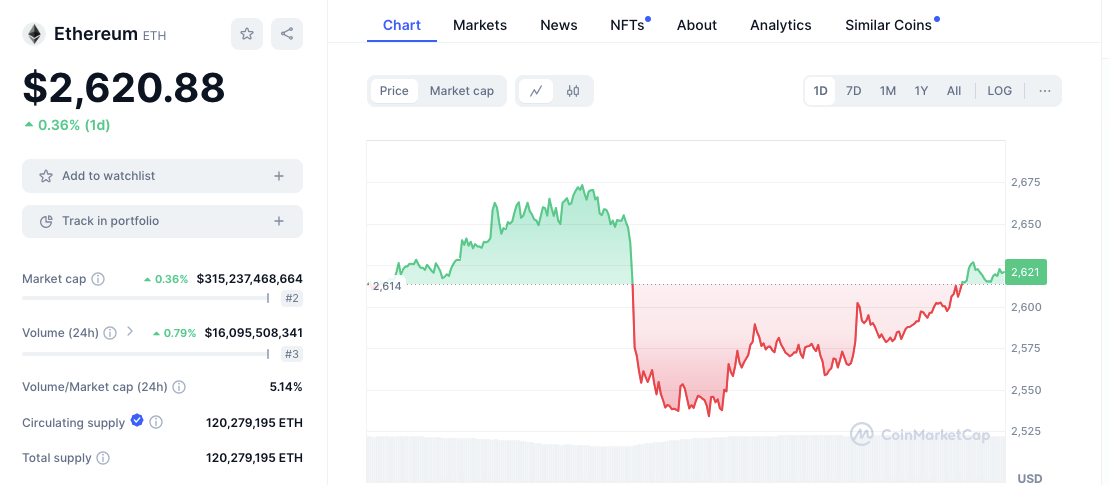Click info icon next to Volume (24h)
This screenshot has width=1109, height=485.
point(110,333)
